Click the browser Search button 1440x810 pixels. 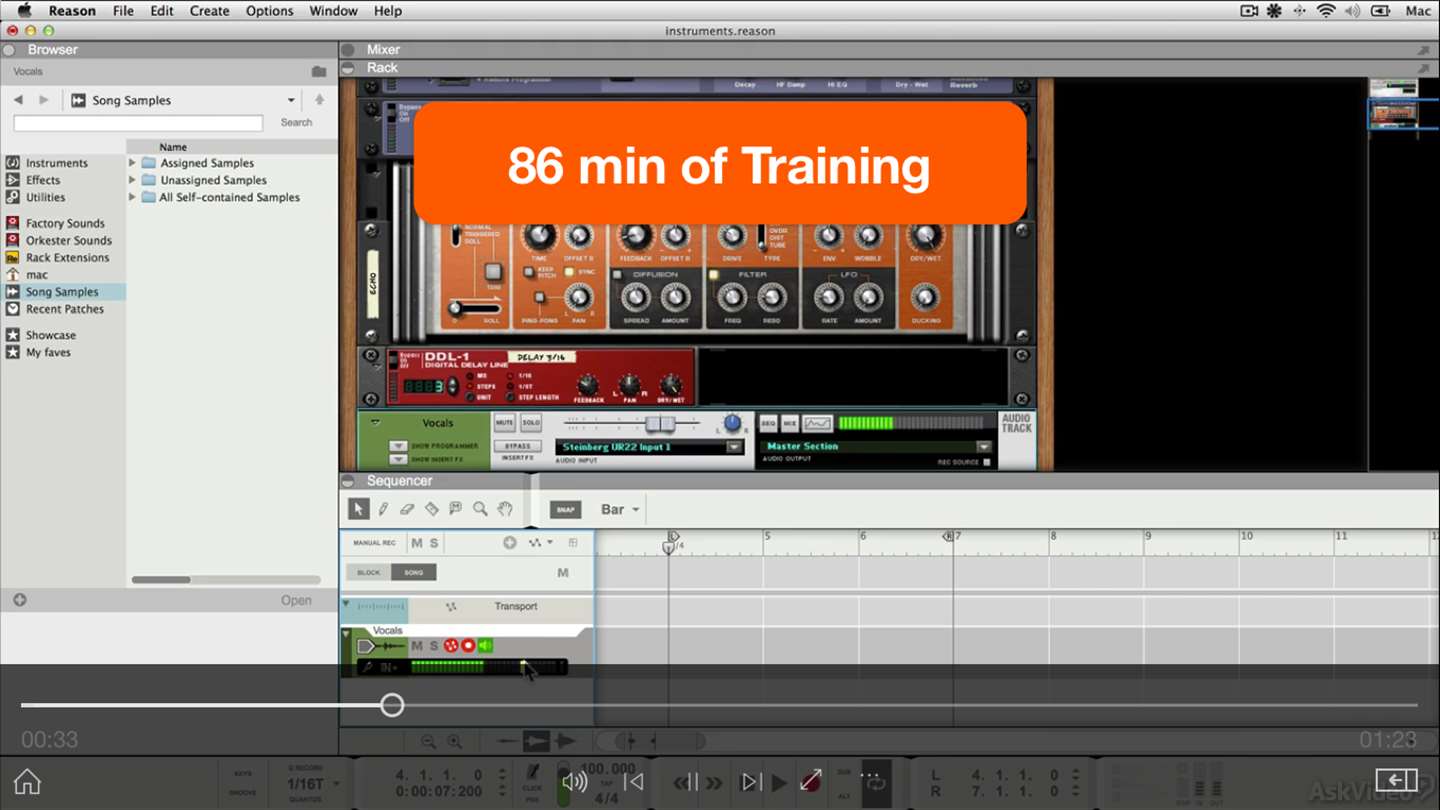click(x=296, y=122)
